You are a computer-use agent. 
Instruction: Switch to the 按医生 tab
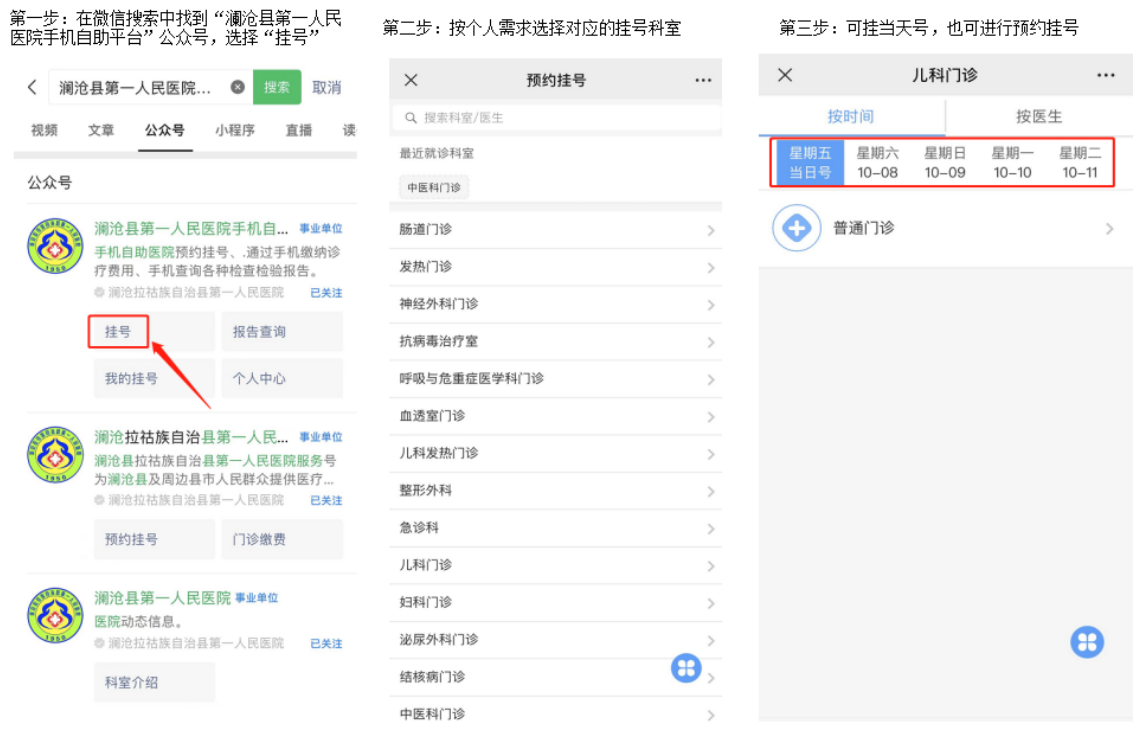coord(1039,116)
